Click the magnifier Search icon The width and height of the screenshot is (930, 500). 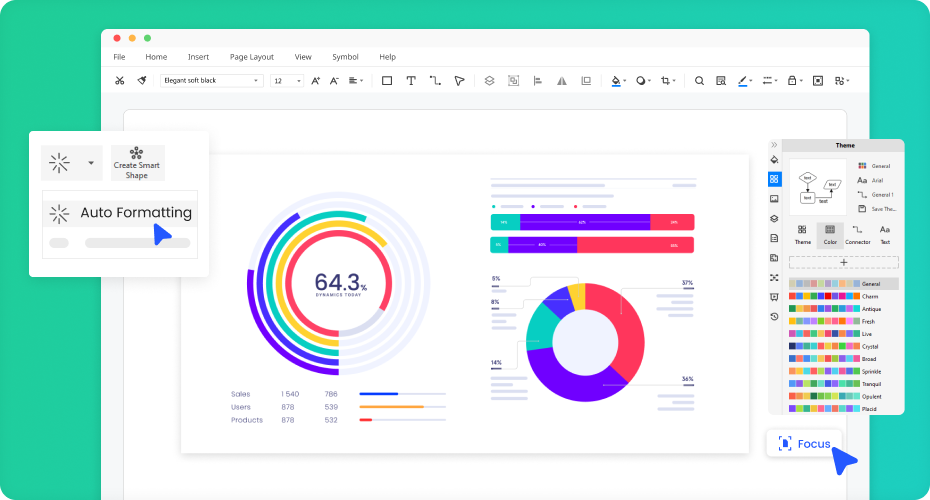point(699,81)
